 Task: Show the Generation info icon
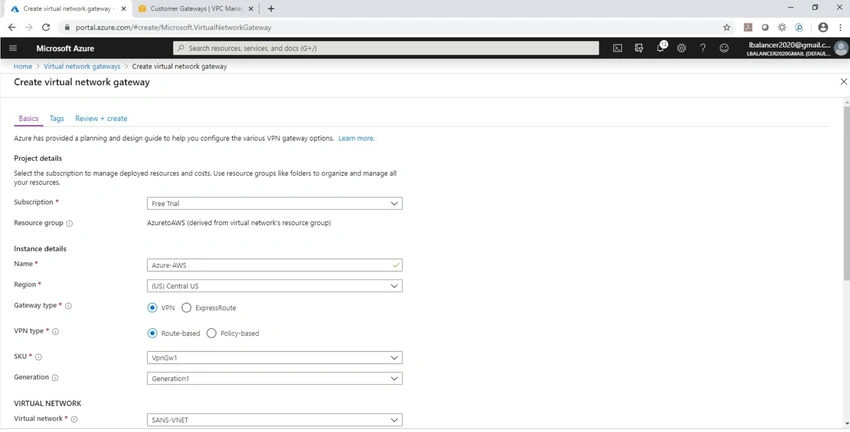[55, 377]
